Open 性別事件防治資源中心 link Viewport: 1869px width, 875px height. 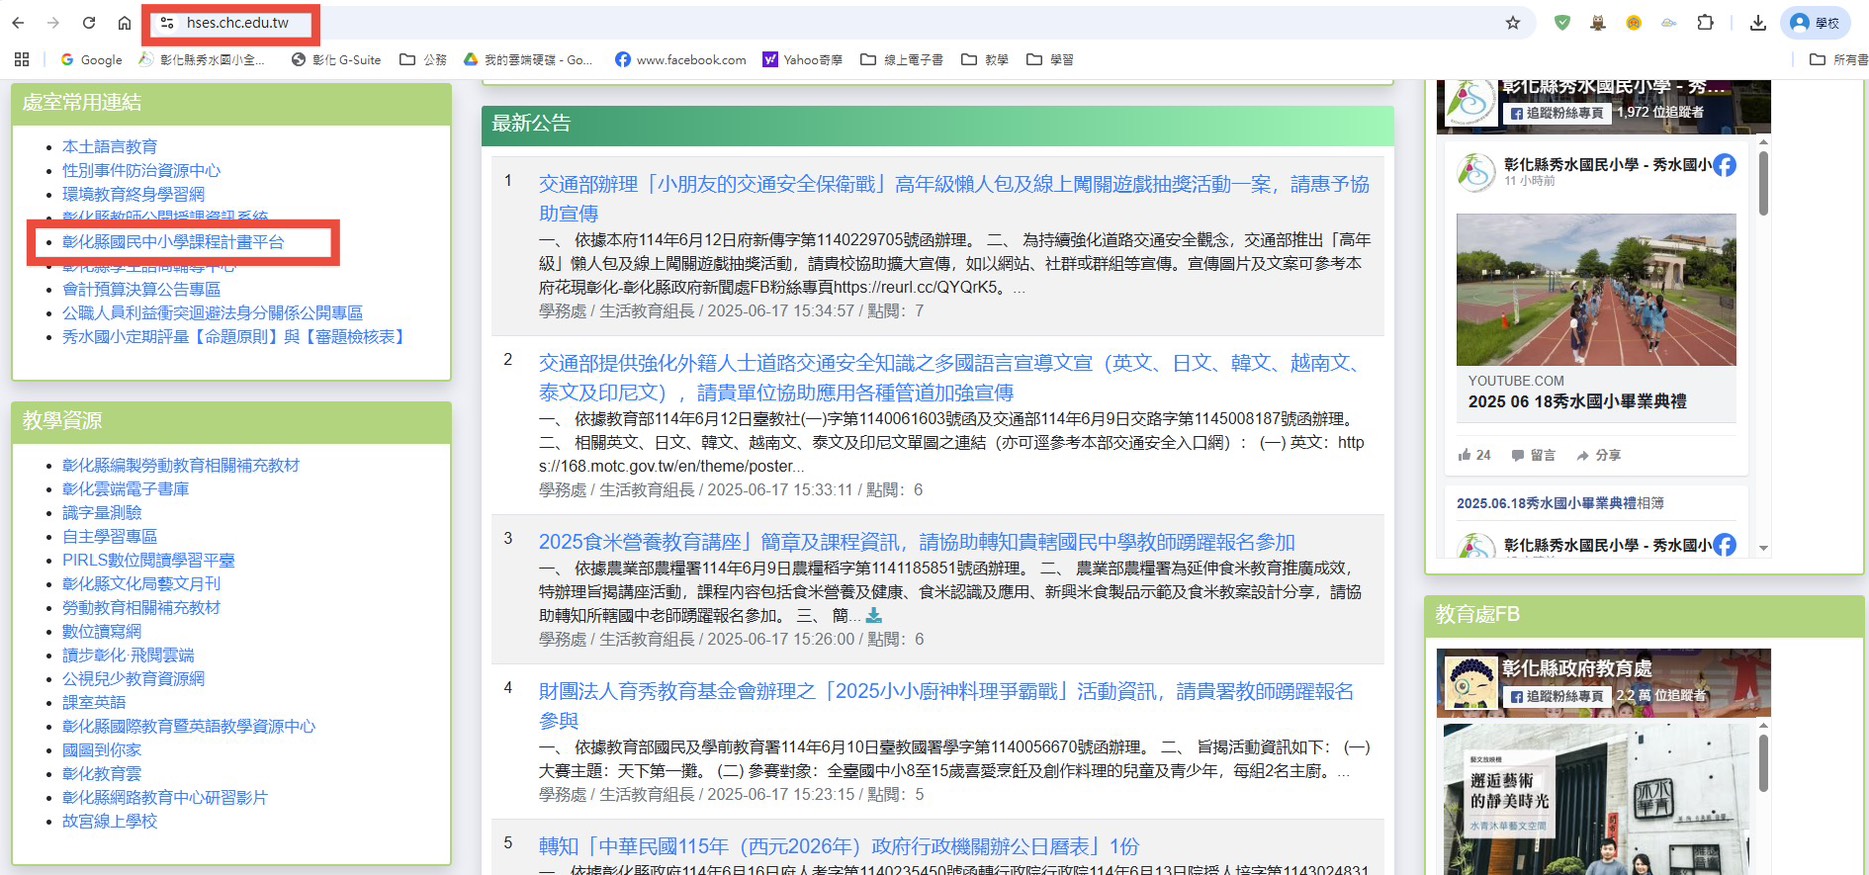coord(141,171)
